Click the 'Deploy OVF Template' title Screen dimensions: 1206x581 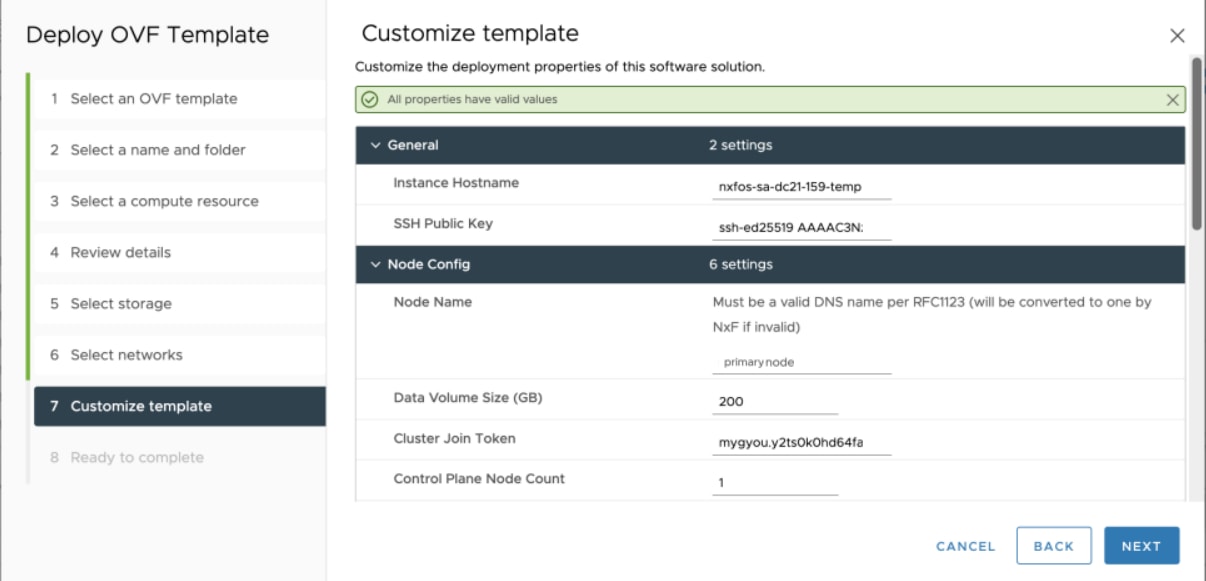point(147,35)
